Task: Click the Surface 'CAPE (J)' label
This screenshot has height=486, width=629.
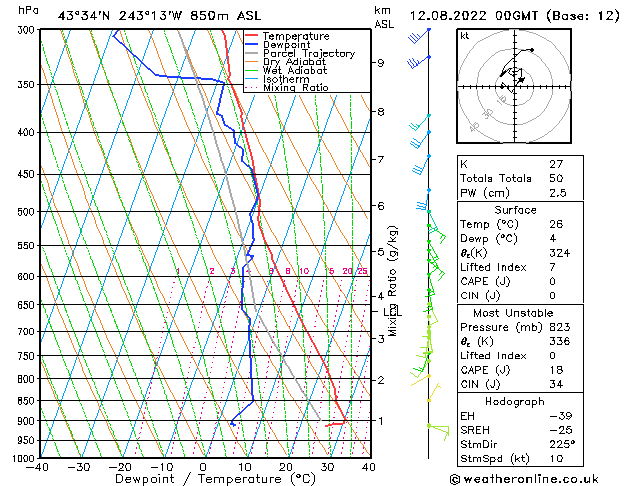Action: (x=485, y=281)
